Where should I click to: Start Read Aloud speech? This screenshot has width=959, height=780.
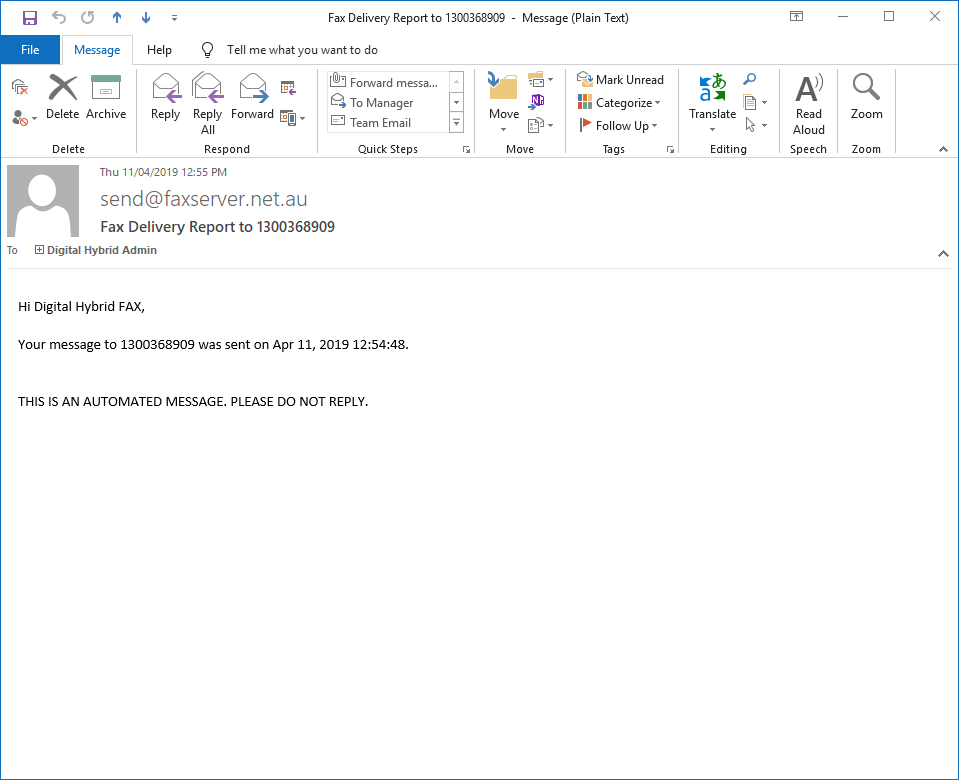(809, 104)
